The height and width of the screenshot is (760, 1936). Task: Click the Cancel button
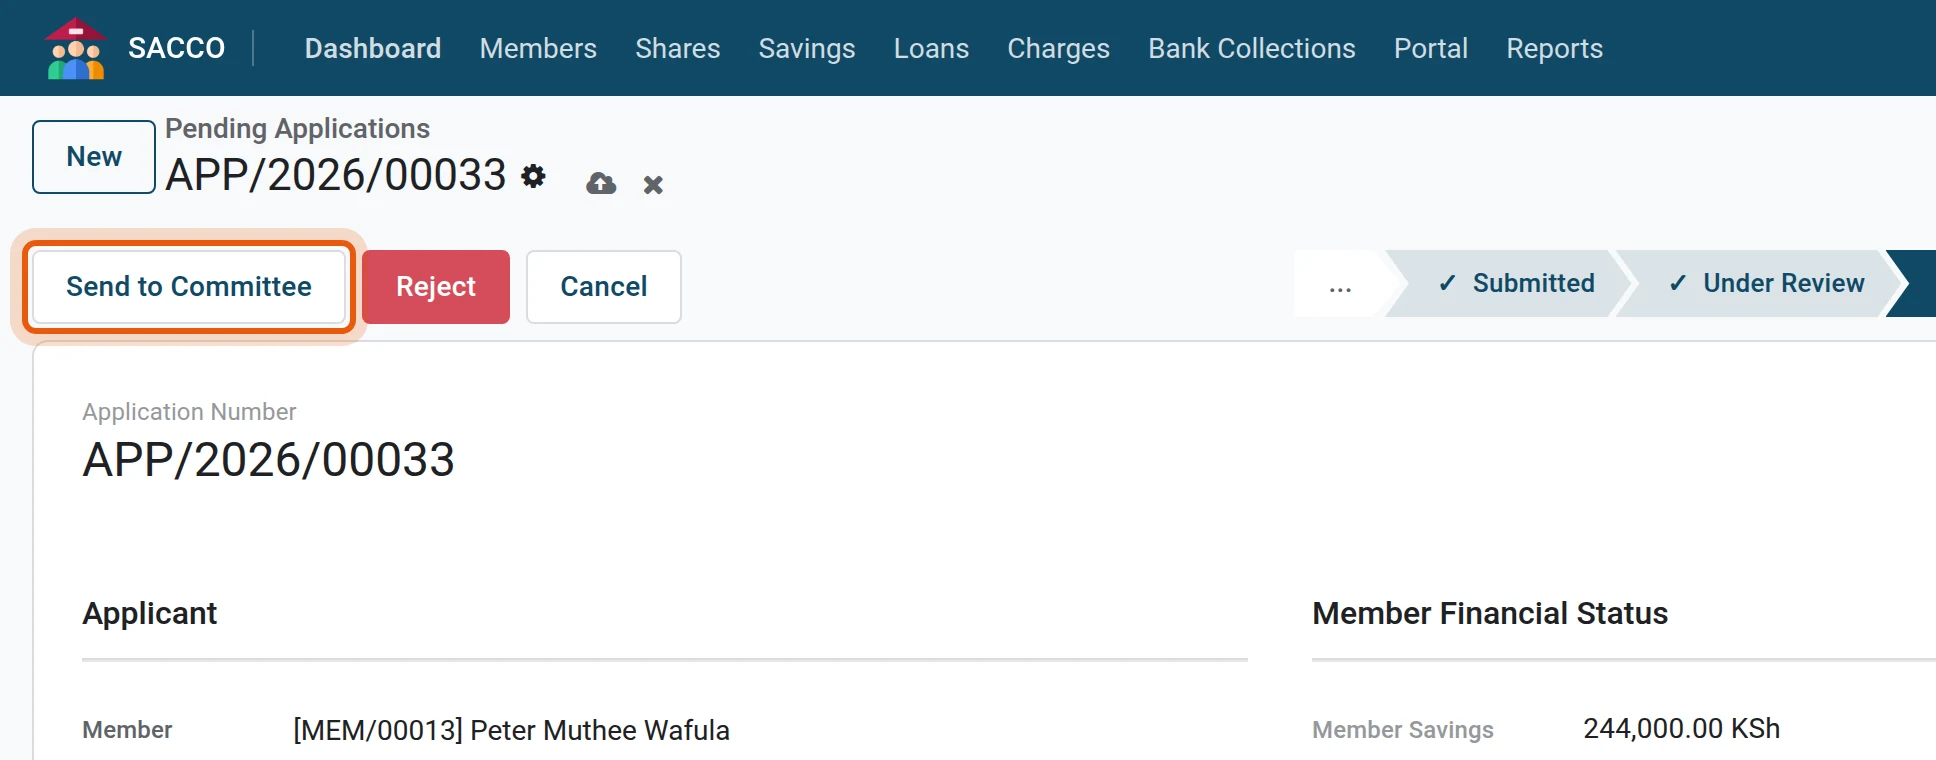(604, 287)
